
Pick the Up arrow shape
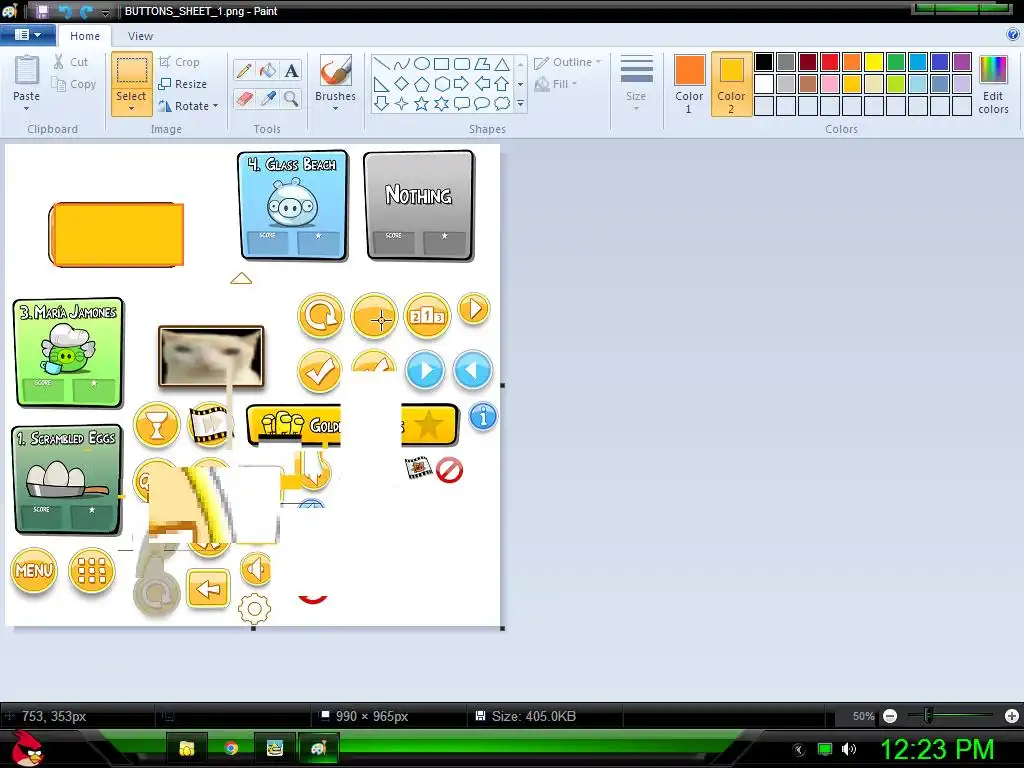502,84
